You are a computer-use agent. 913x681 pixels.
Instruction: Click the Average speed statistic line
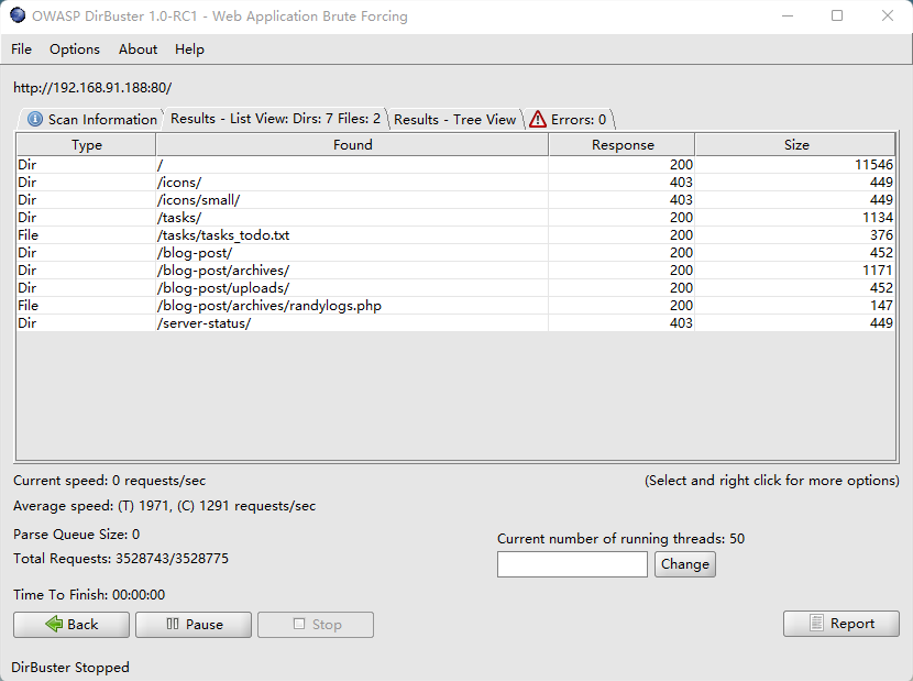click(x=164, y=506)
